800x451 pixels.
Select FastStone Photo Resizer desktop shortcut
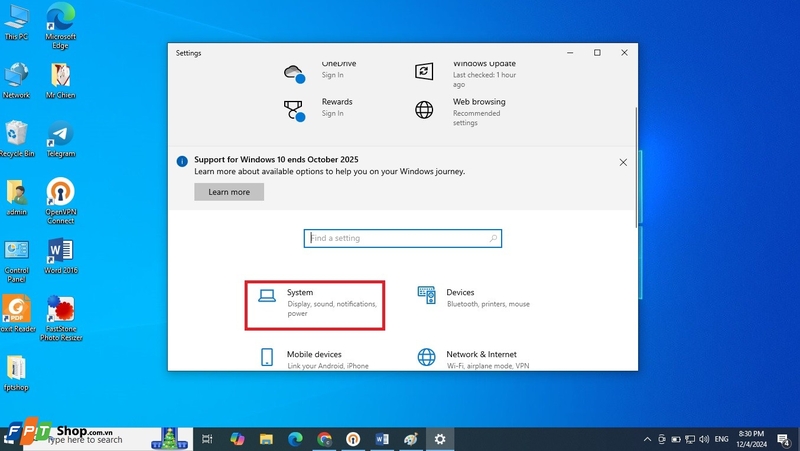coord(61,318)
